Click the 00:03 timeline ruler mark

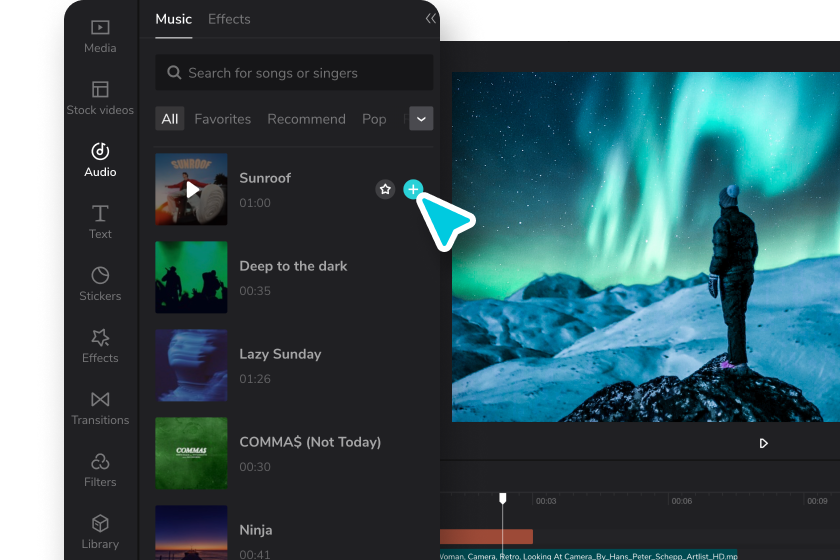point(546,501)
